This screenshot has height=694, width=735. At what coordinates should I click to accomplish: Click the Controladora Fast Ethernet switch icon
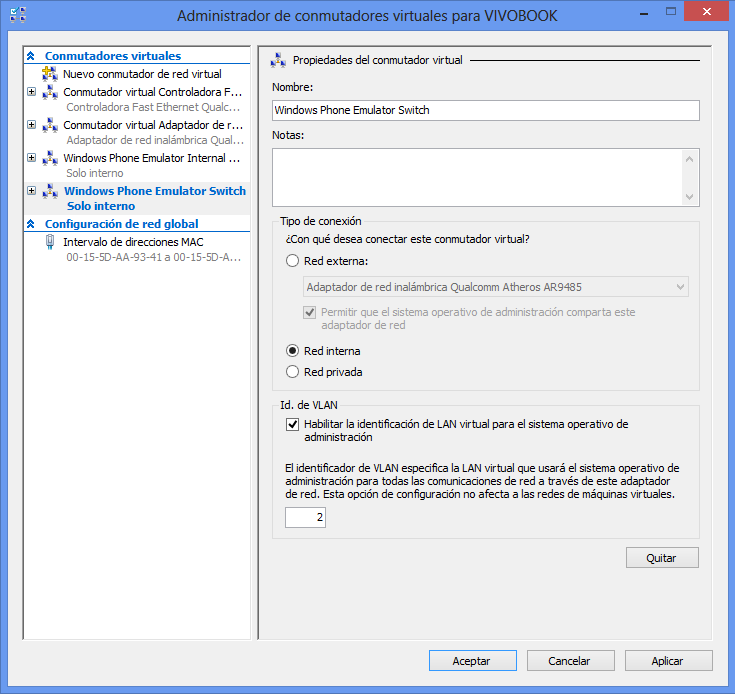tap(50, 92)
